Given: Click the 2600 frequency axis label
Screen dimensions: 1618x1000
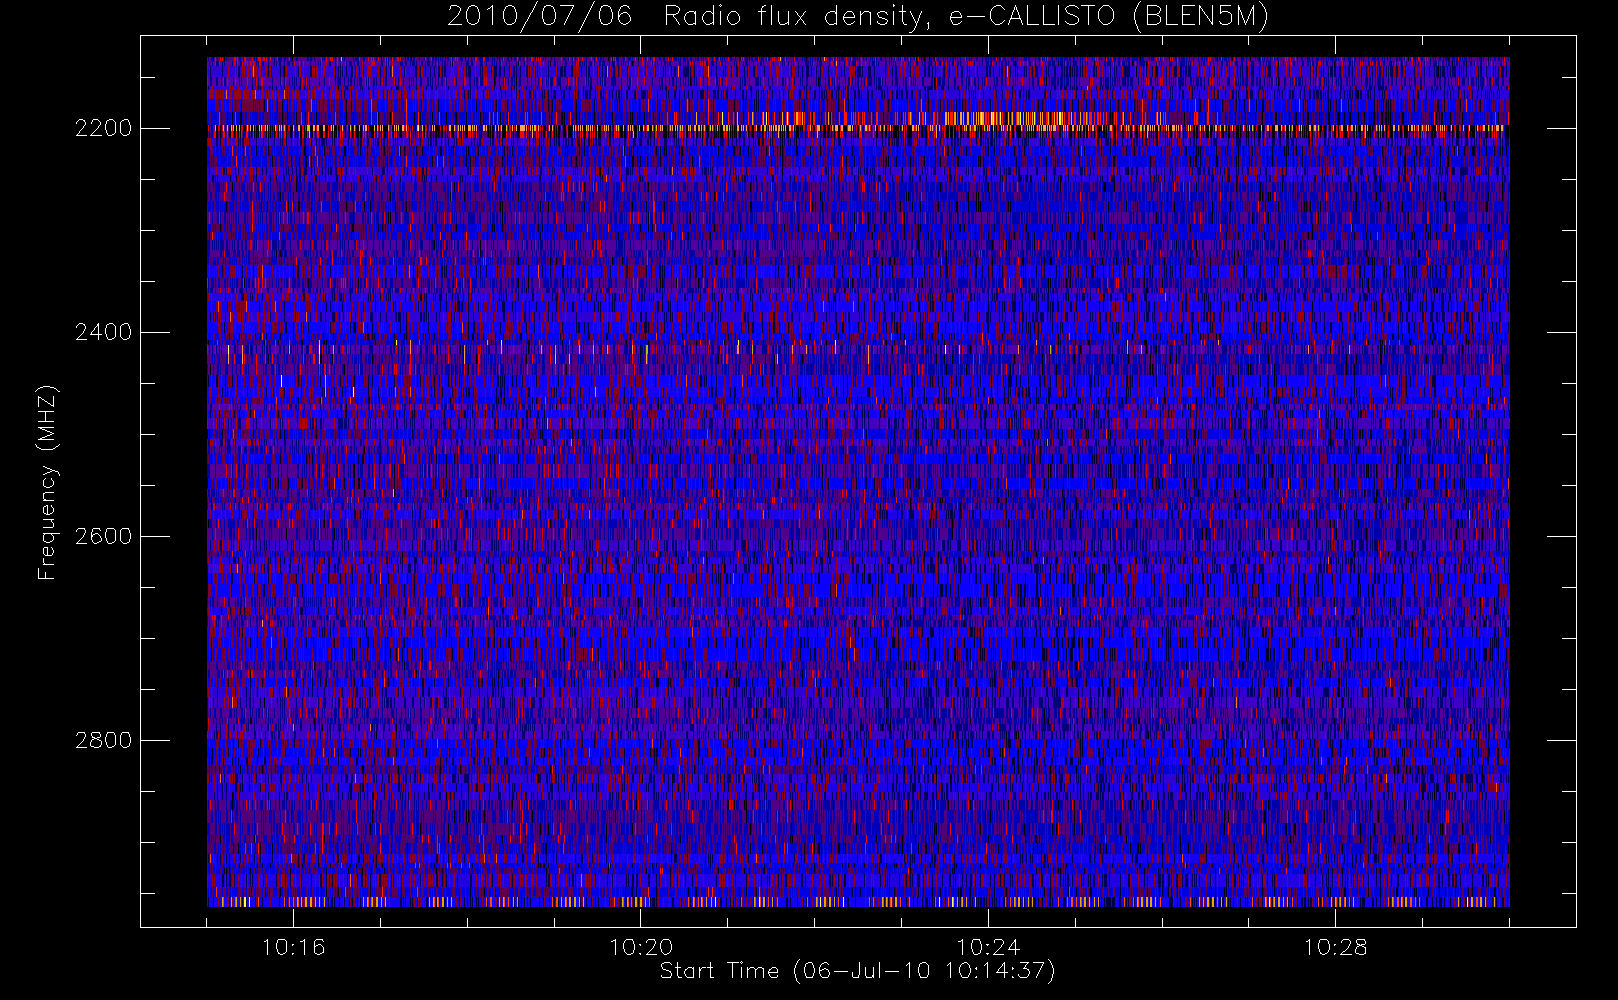Looking at the screenshot, I should [103, 537].
